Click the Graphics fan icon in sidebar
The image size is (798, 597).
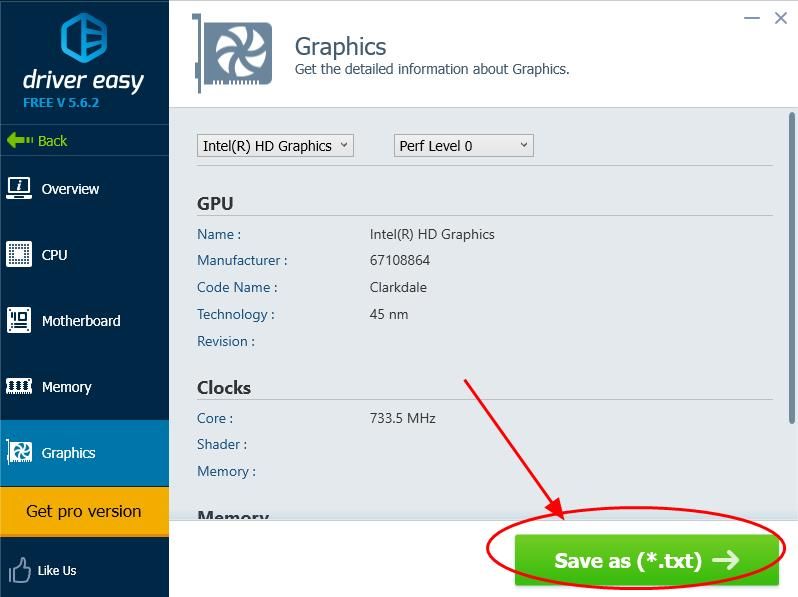point(19,453)
